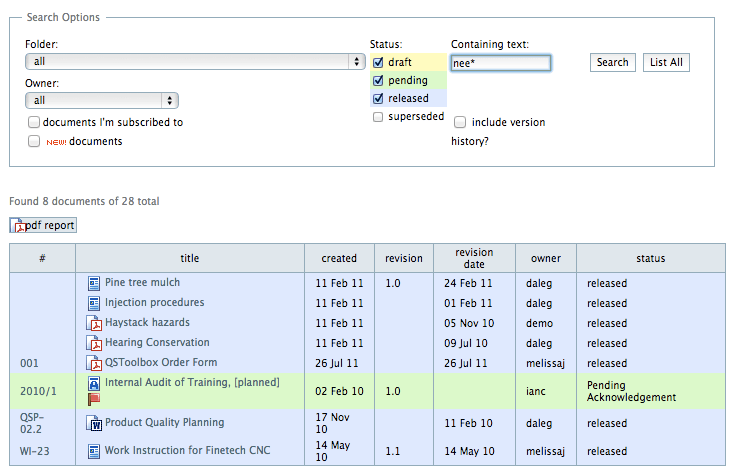Screen dimensions: 736x473
Task: Generate the pdf report
Action: click(43, 225)
